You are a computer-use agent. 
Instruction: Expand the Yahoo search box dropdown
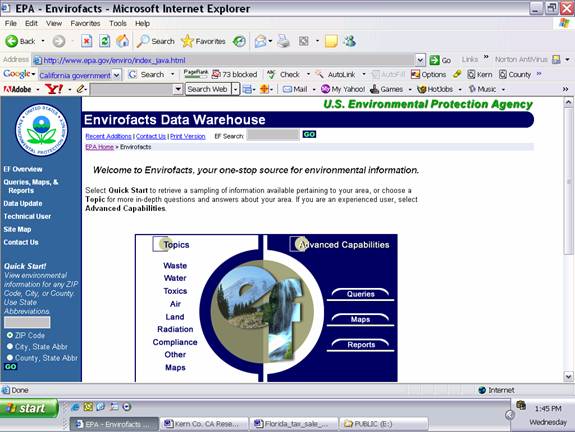[177, 89]
